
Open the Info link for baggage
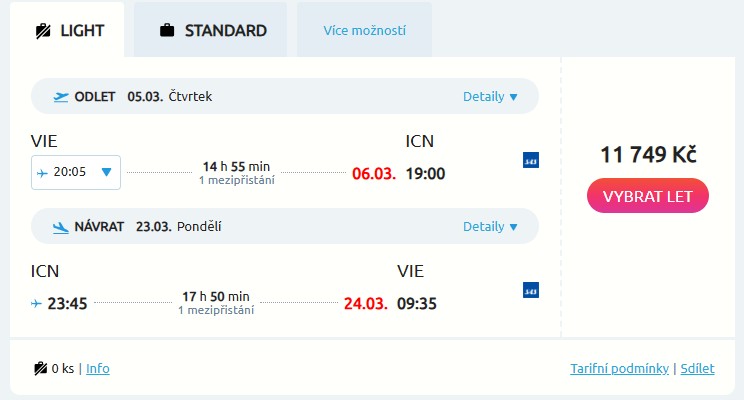pos(98,368)
